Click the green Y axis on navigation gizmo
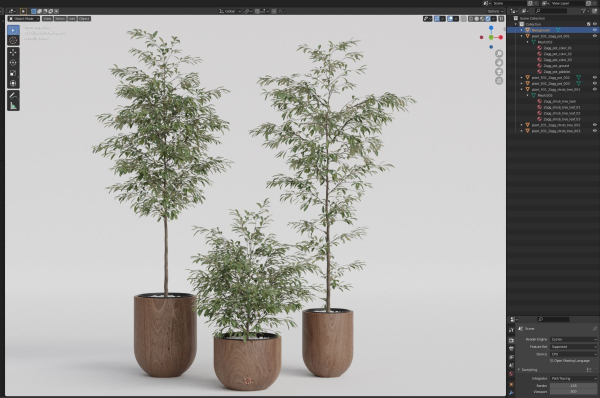This screenshot has height=398, width=600. coord(491,38)
